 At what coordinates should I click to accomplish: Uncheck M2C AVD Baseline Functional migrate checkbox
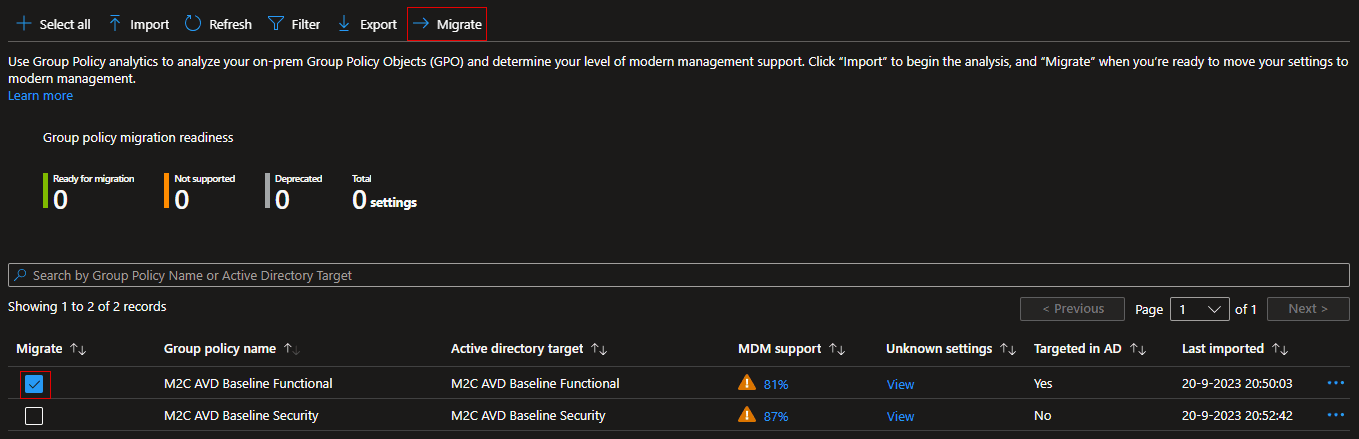[x=34, y=383]
